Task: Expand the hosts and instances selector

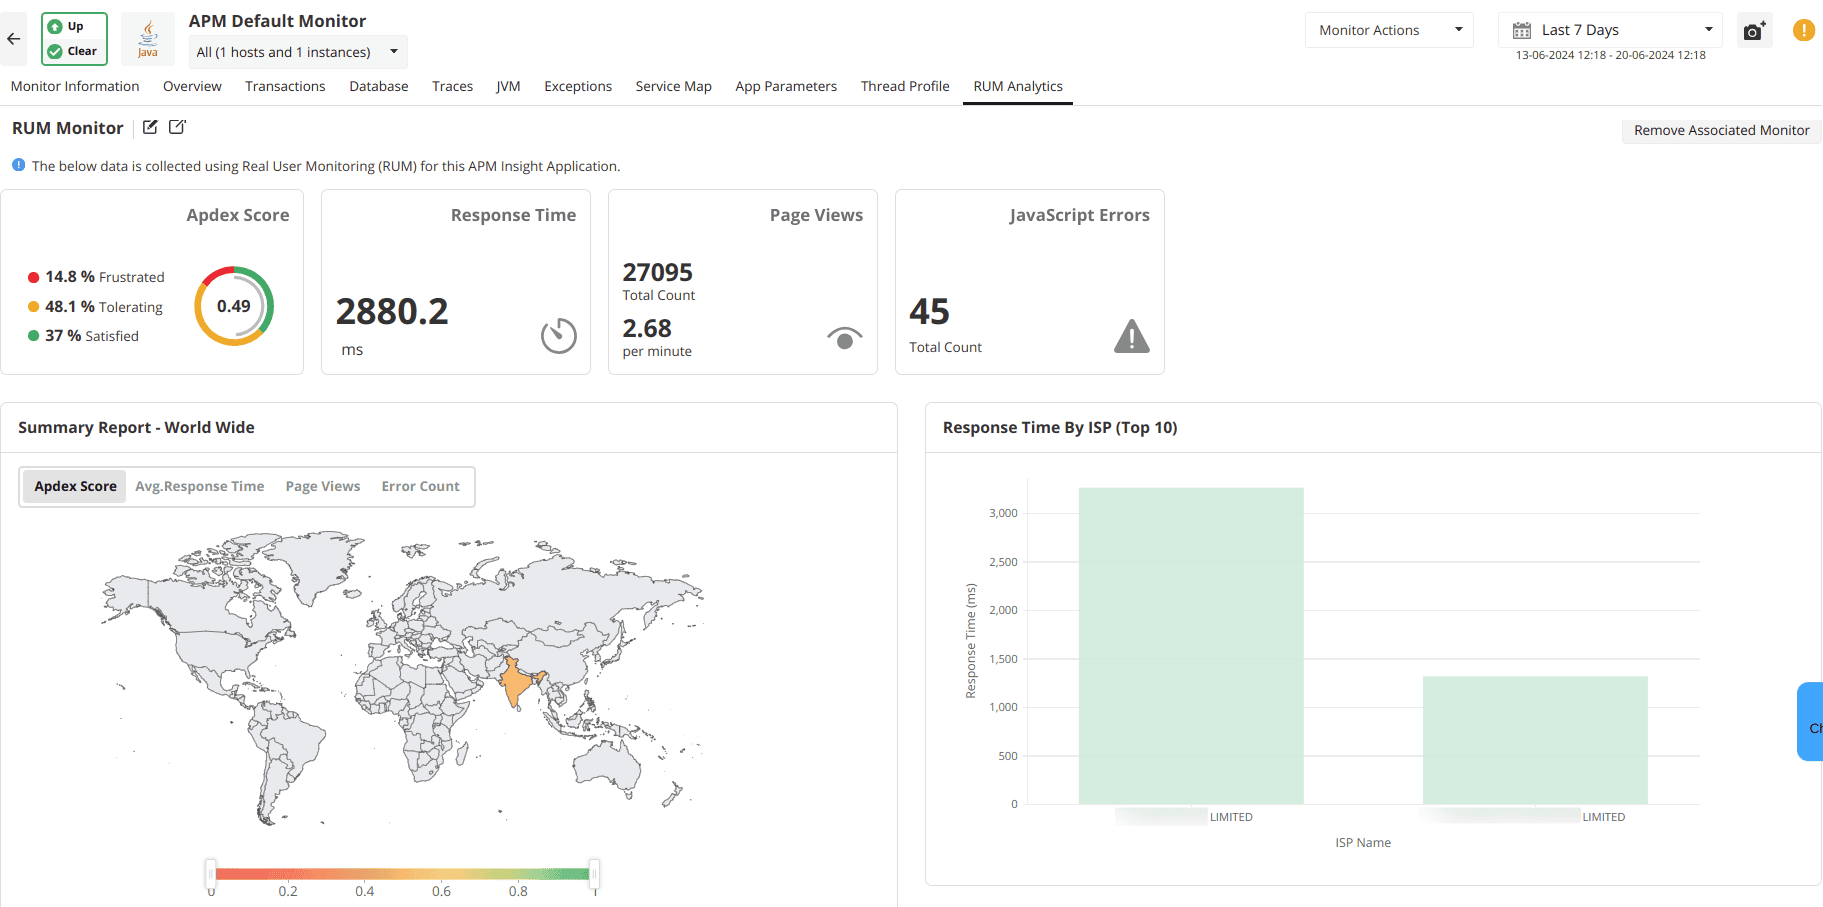Action: tap(296, 51)
